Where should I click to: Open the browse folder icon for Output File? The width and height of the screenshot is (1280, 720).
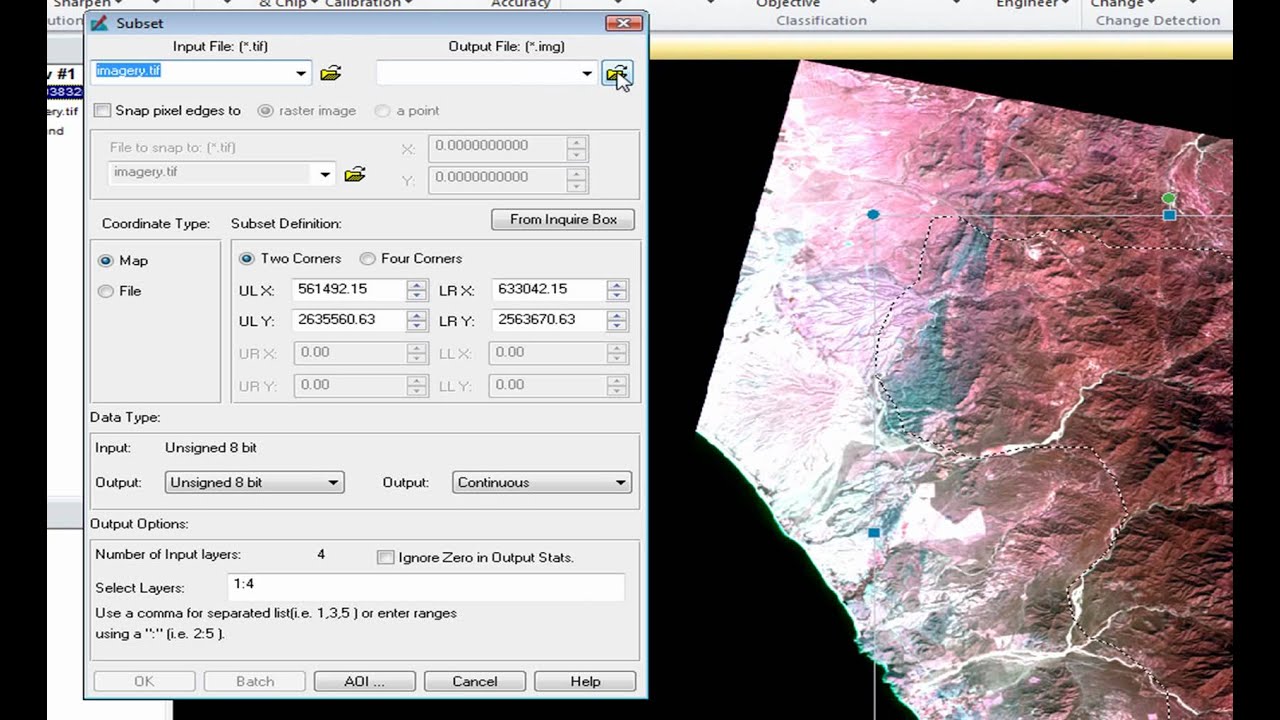click(x=617, y=73)
